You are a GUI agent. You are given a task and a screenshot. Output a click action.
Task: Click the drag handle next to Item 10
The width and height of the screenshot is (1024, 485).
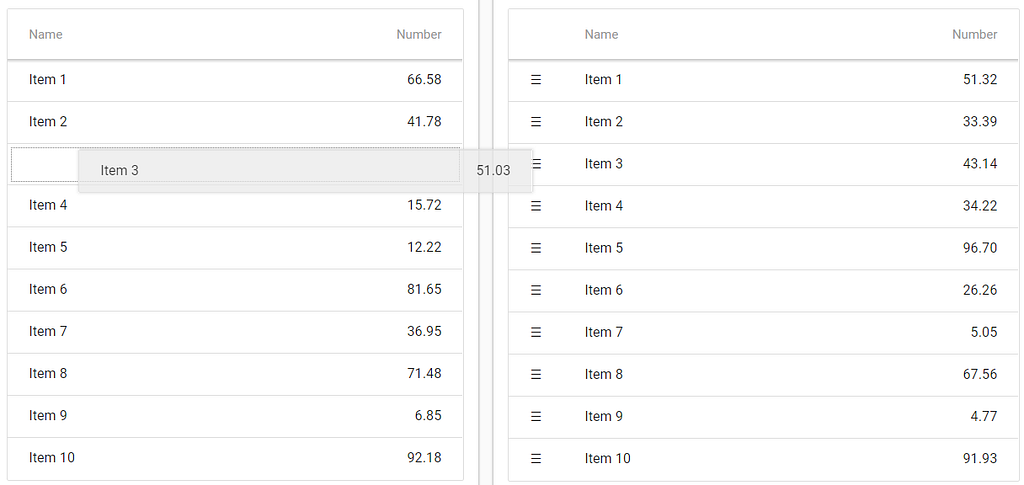536,458
